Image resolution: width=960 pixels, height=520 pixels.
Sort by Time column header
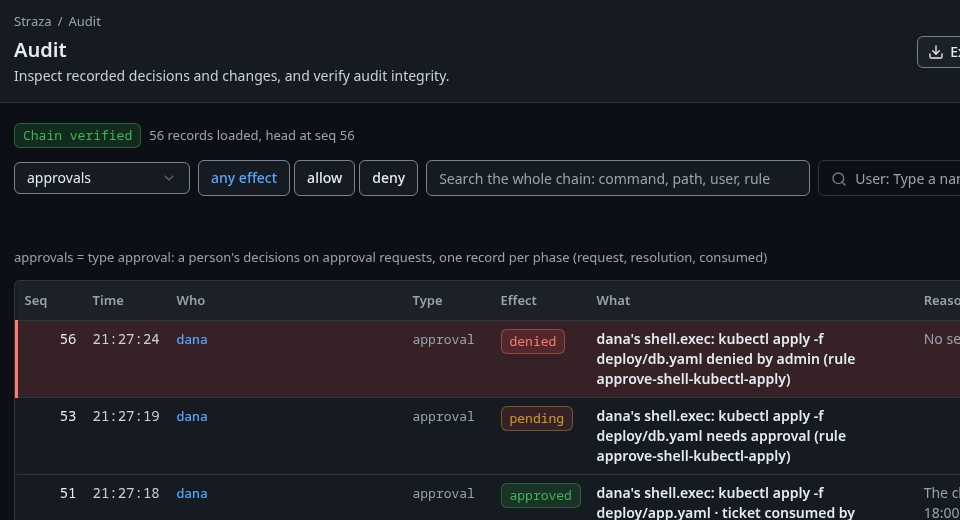click(108, 301)
